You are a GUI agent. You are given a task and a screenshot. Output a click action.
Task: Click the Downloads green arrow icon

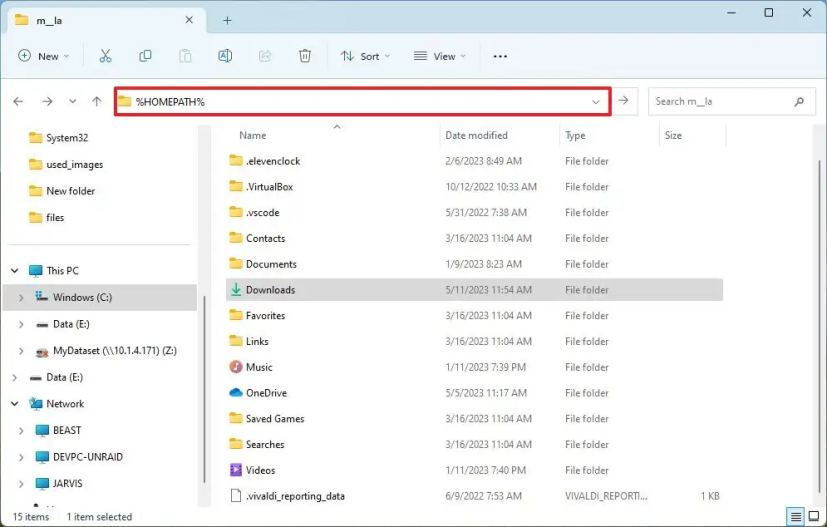236,289
